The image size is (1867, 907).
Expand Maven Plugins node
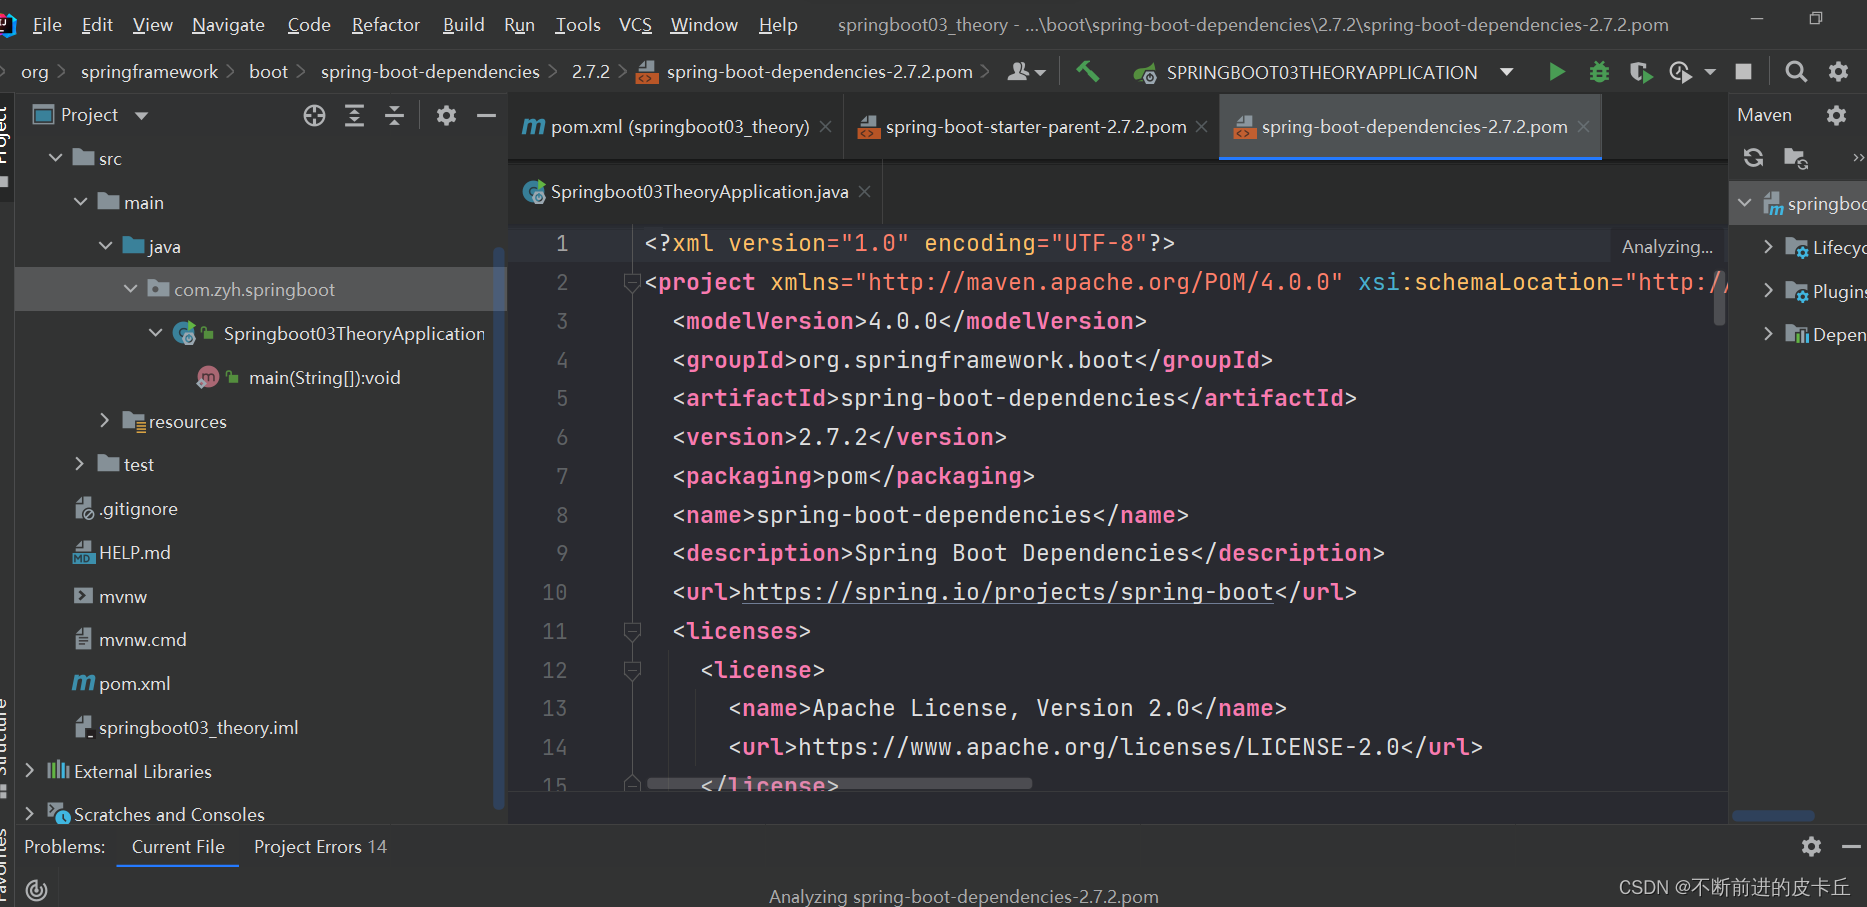(1768, 291)
